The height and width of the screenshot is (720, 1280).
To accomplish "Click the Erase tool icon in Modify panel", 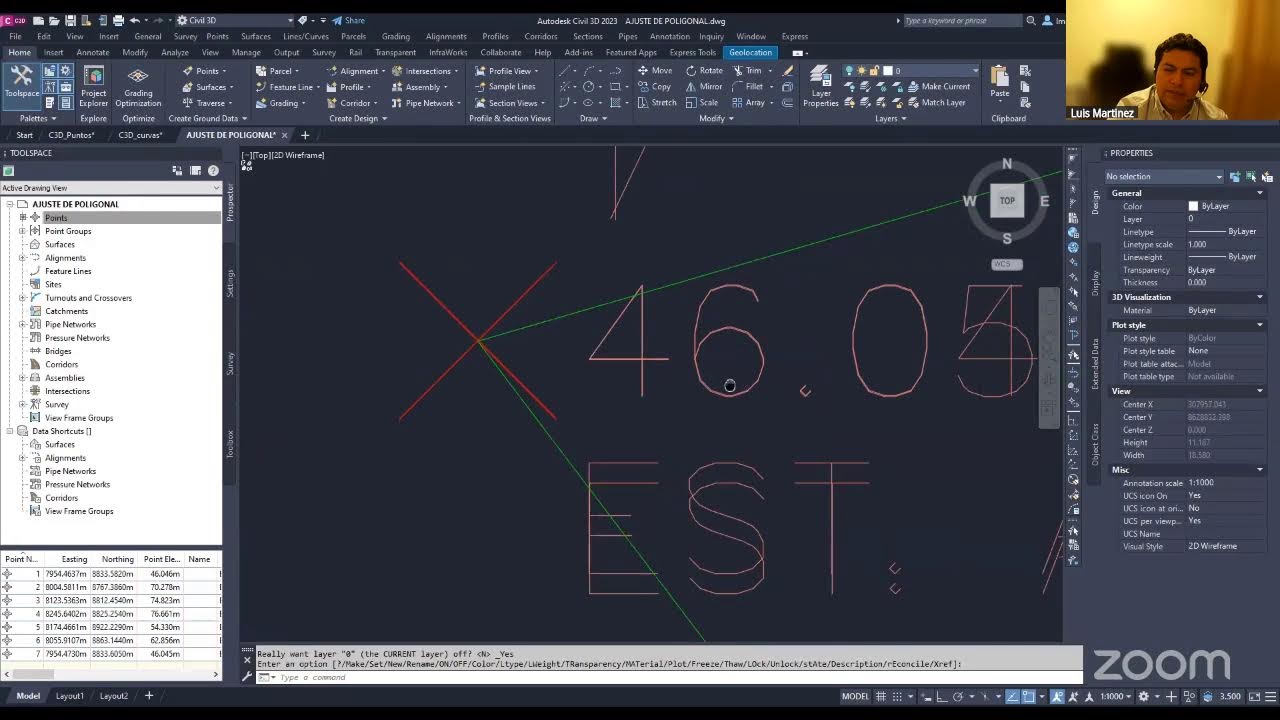I will click(x=788, y=71).
